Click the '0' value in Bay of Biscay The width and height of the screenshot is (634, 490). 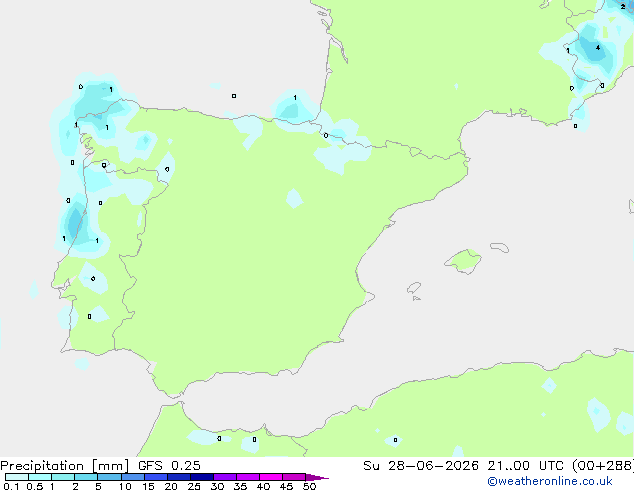coord(234,96)
